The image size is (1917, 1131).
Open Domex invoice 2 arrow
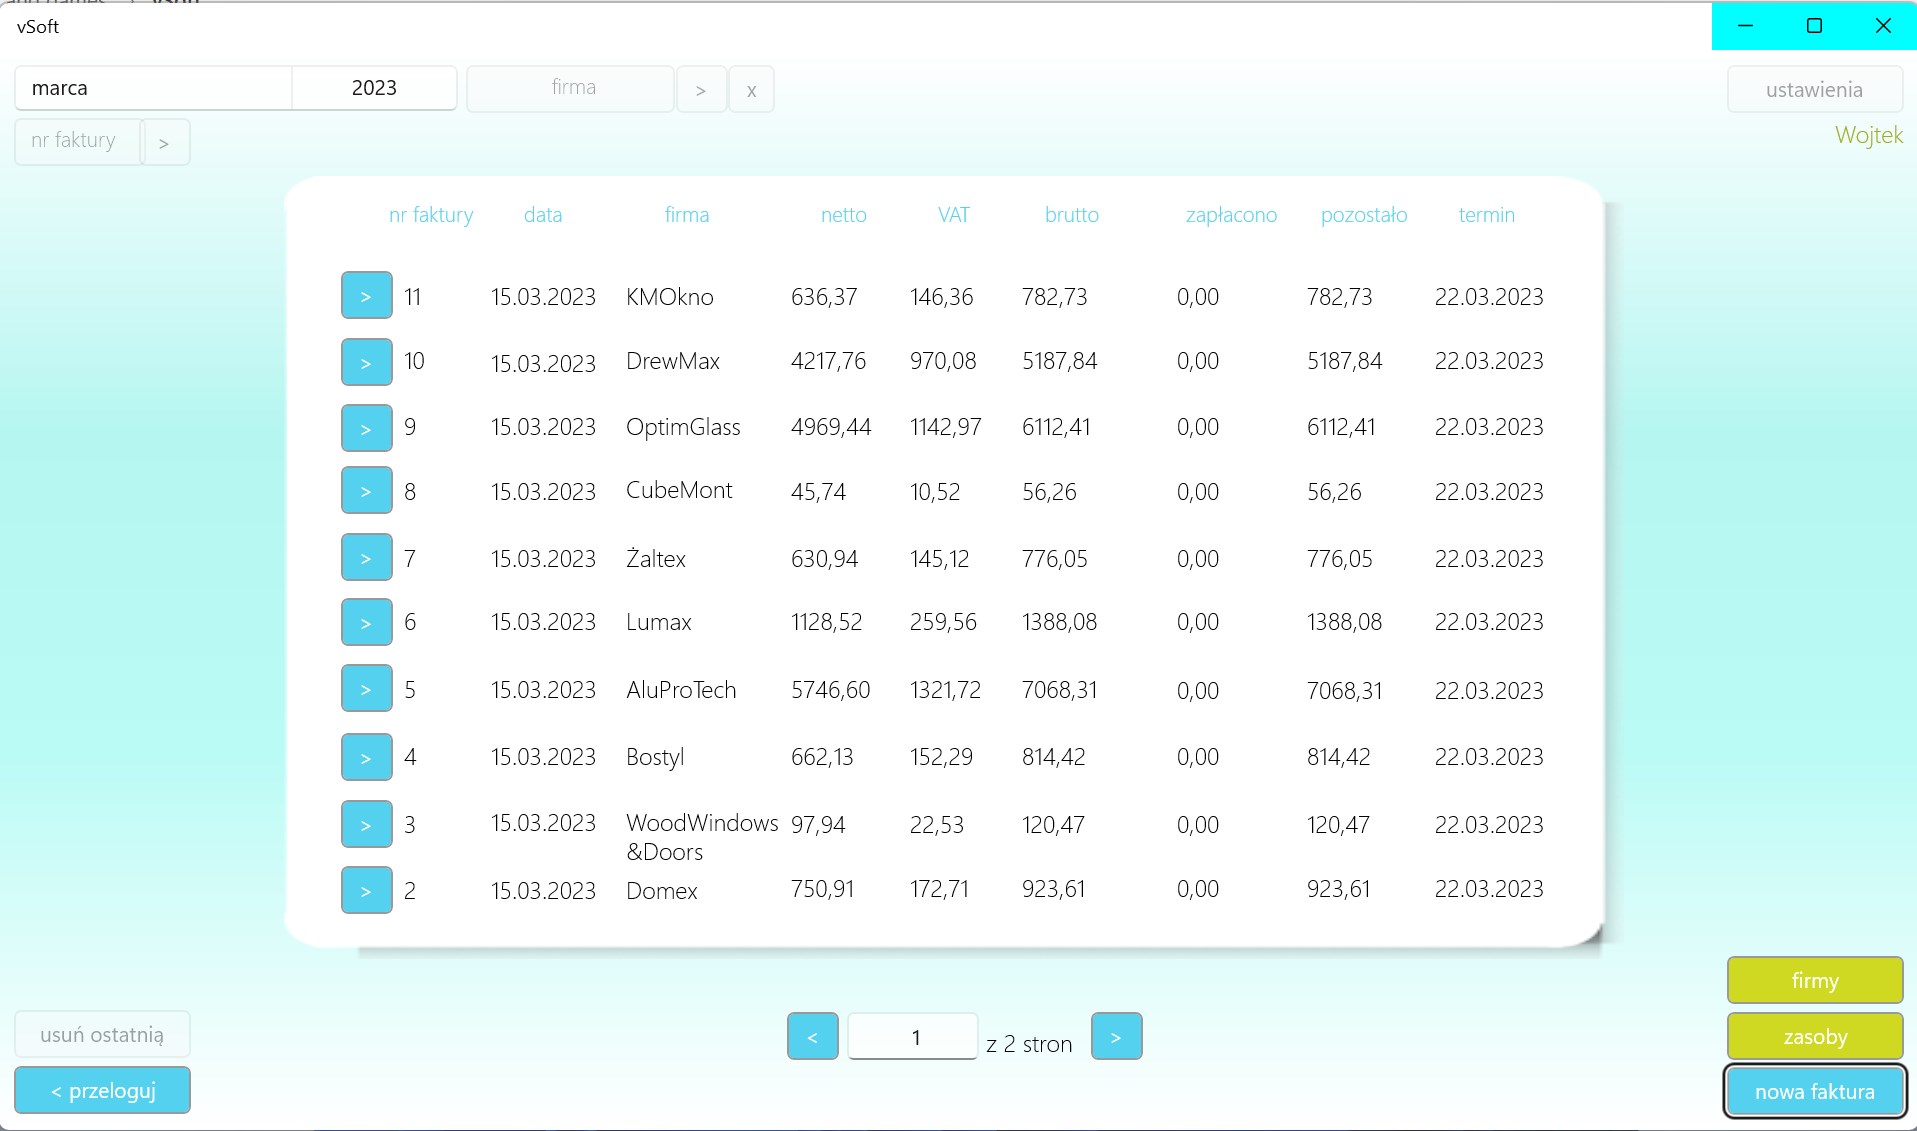click(x=366, y=890)
